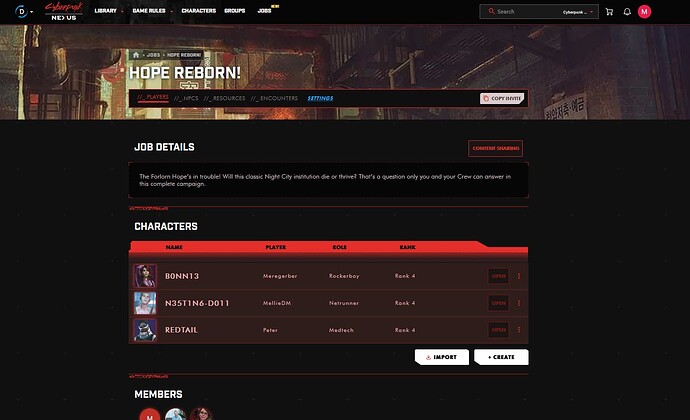The height and width of the screenshot is (420, 690).
Task: Switch to the Encounters tab
Action: click(274, 98)
